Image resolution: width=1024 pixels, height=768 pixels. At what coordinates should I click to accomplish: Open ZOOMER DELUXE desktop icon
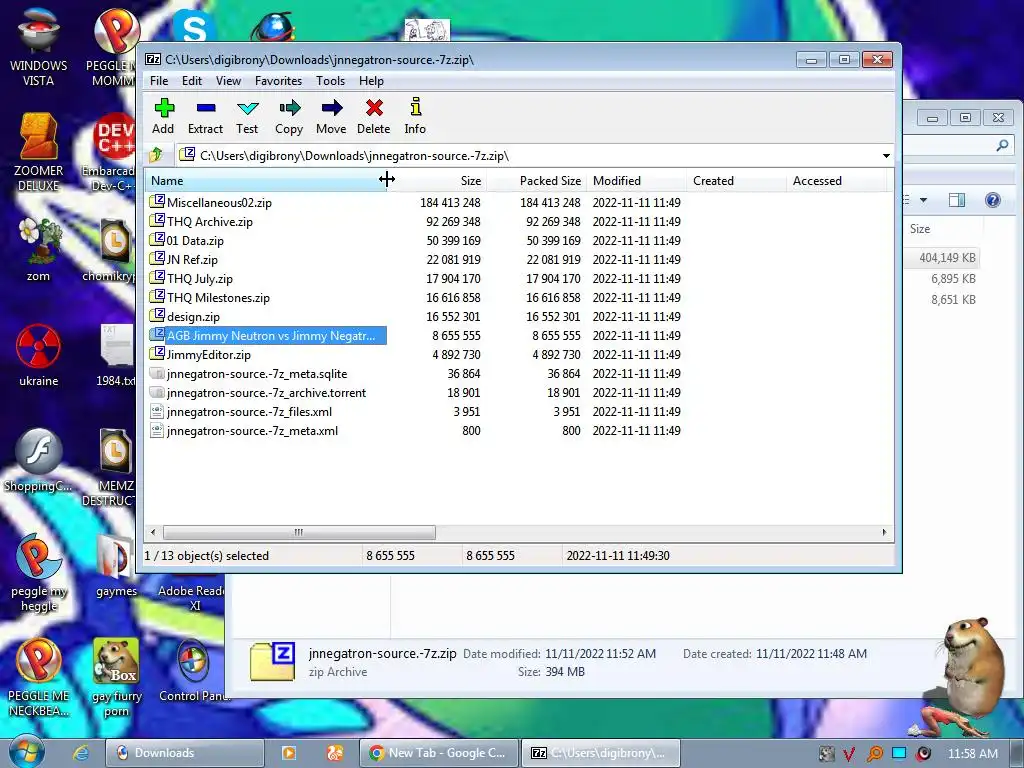tap(39, 152)
